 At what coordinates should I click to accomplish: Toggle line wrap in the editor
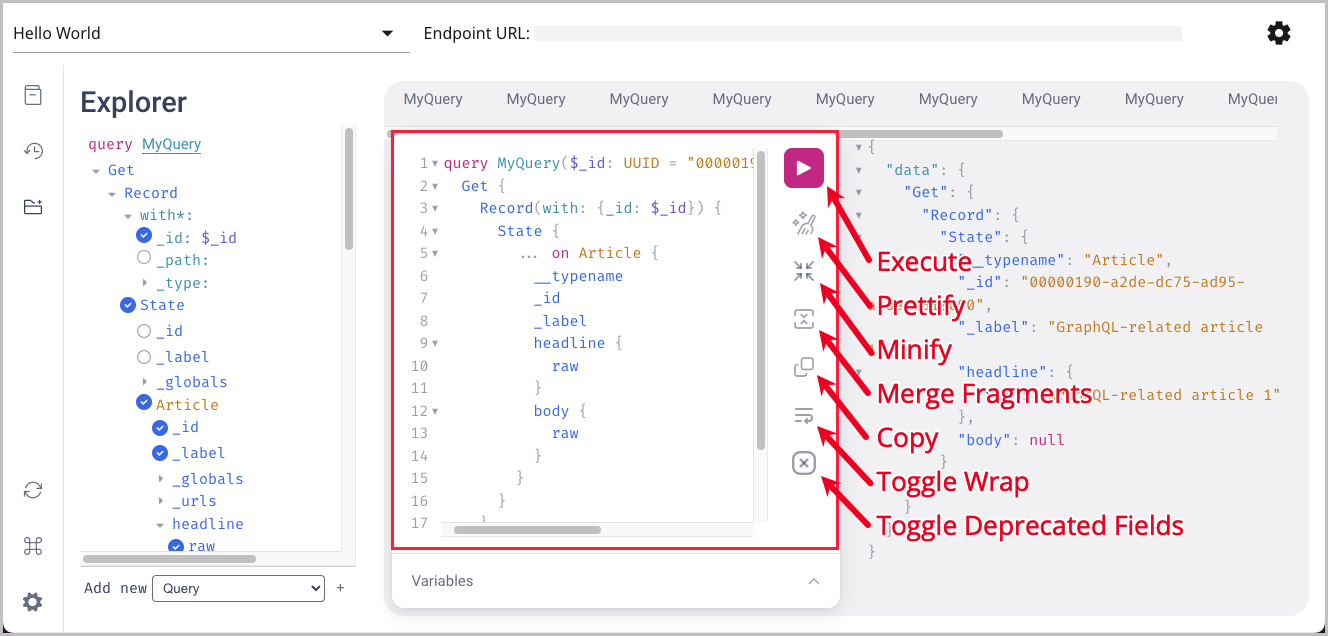[804, 415]
